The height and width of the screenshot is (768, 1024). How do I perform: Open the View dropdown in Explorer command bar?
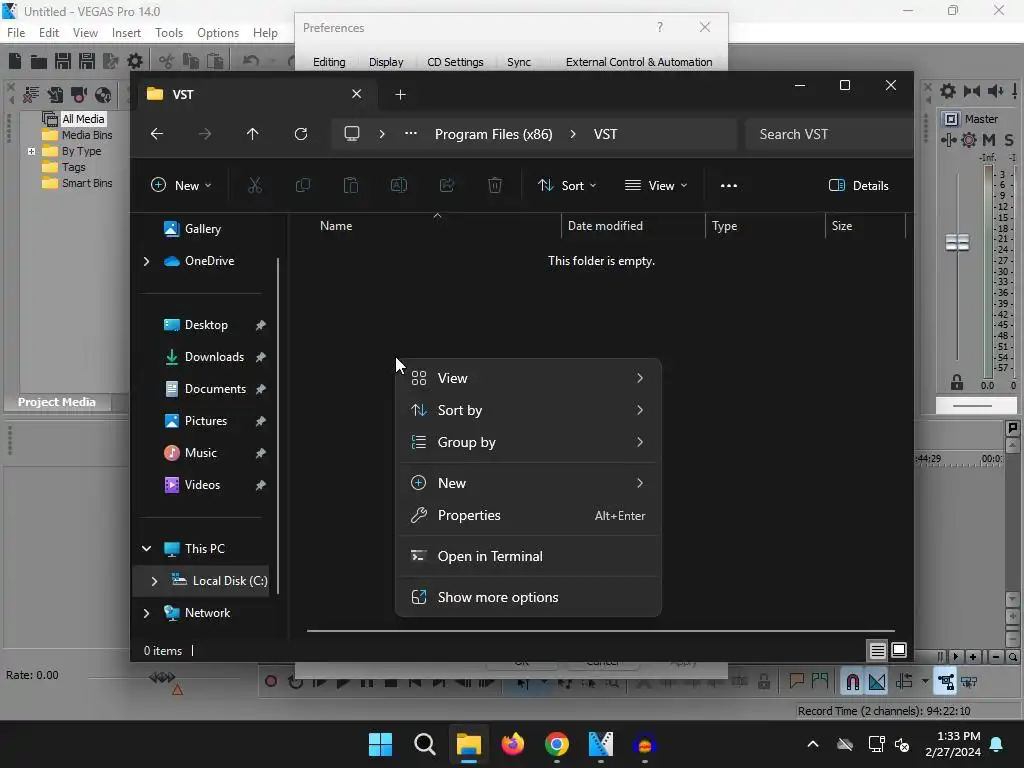pyautogui.click(x=656, y=185)
